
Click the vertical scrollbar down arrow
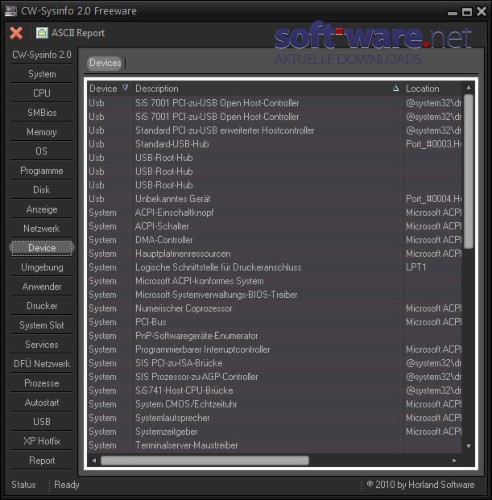tap(469, 446)
